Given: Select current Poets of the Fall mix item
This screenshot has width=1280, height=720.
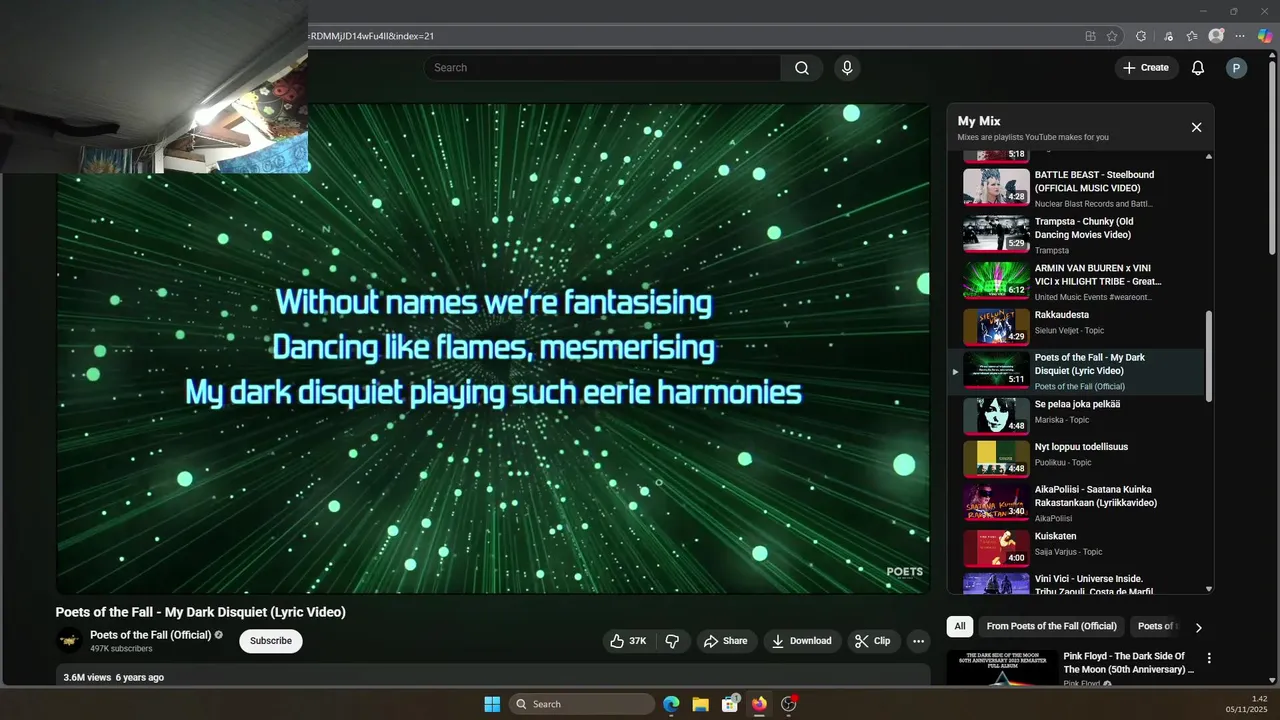Looking at the screenshot, I should 1078,371.
